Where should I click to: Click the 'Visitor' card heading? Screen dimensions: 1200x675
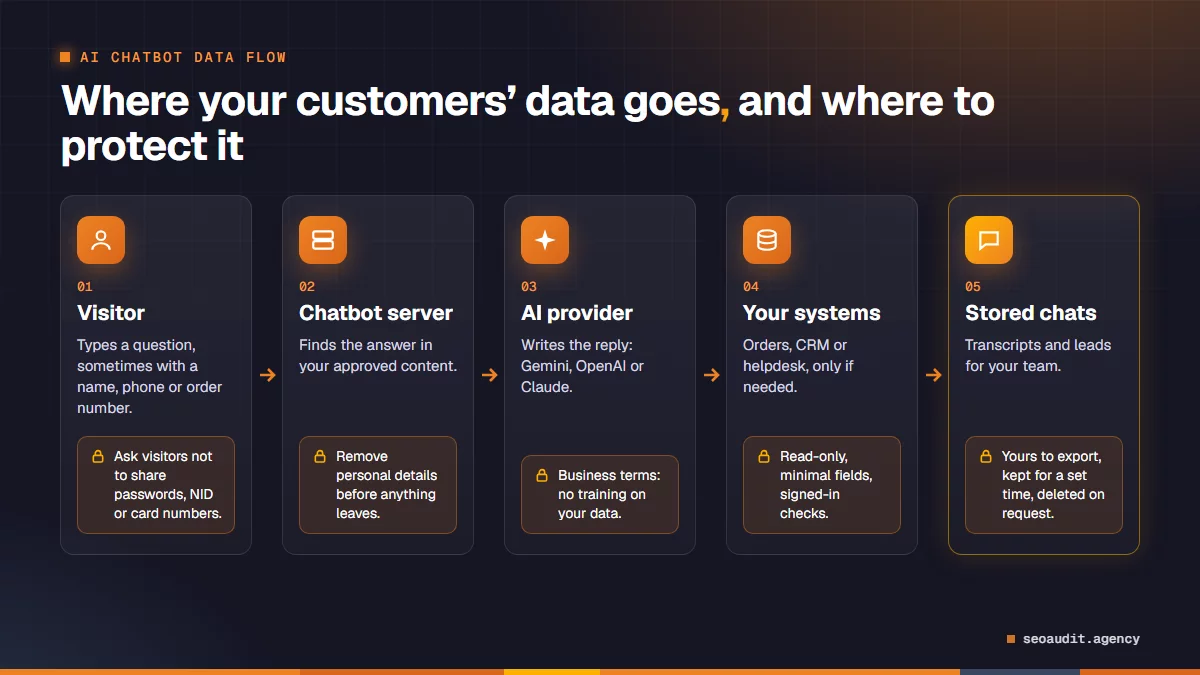click(x=111, y=313)
